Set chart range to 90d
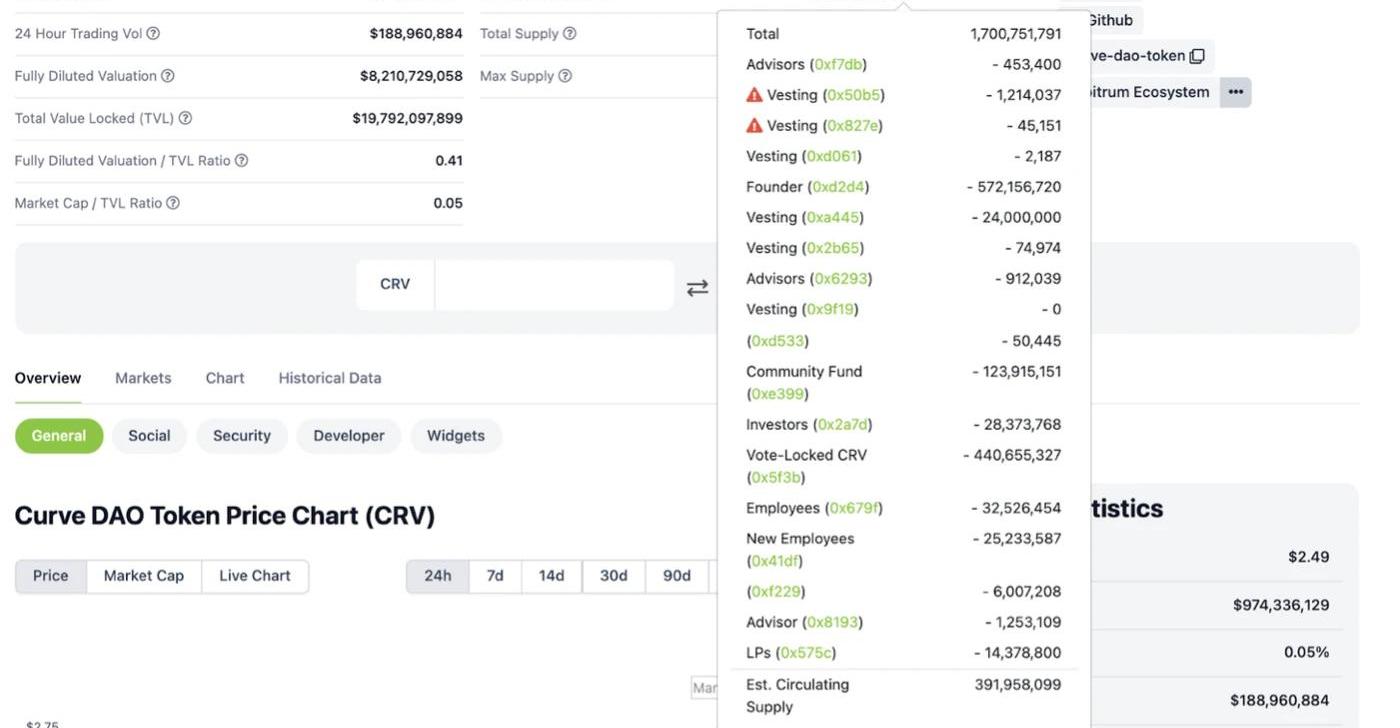The image size is (1400, 728). pyautogui.click(x=677, y=576)
